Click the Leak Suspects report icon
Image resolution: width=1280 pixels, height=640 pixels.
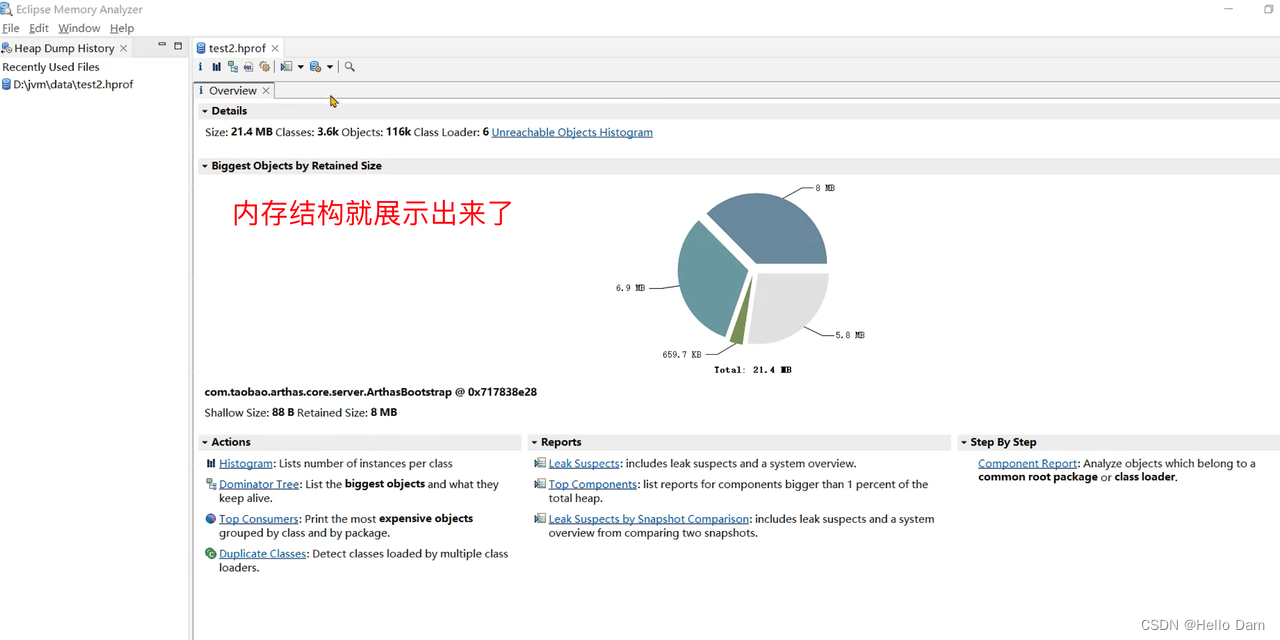click(x=540, y=464)
